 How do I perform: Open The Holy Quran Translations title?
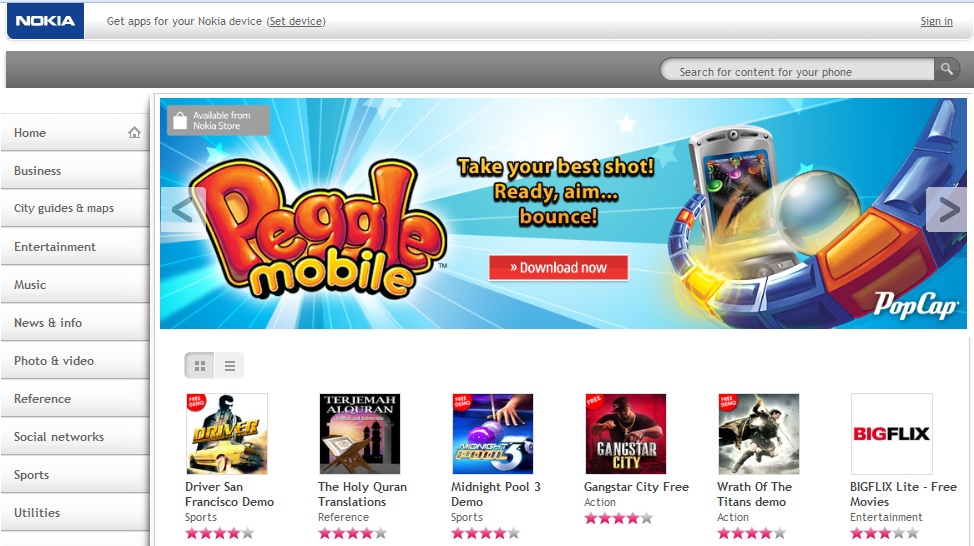(x=362, y=494)
